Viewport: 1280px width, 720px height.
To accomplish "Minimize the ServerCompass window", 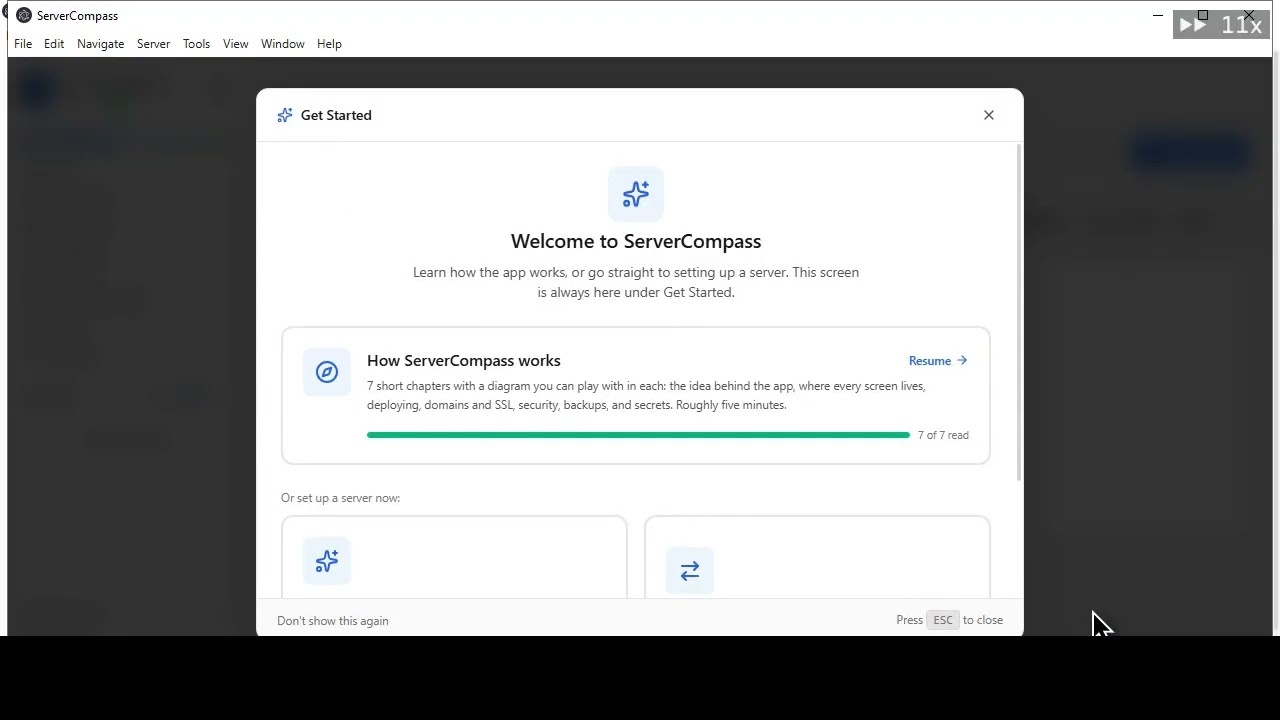I will click(x=1158, y=15).
